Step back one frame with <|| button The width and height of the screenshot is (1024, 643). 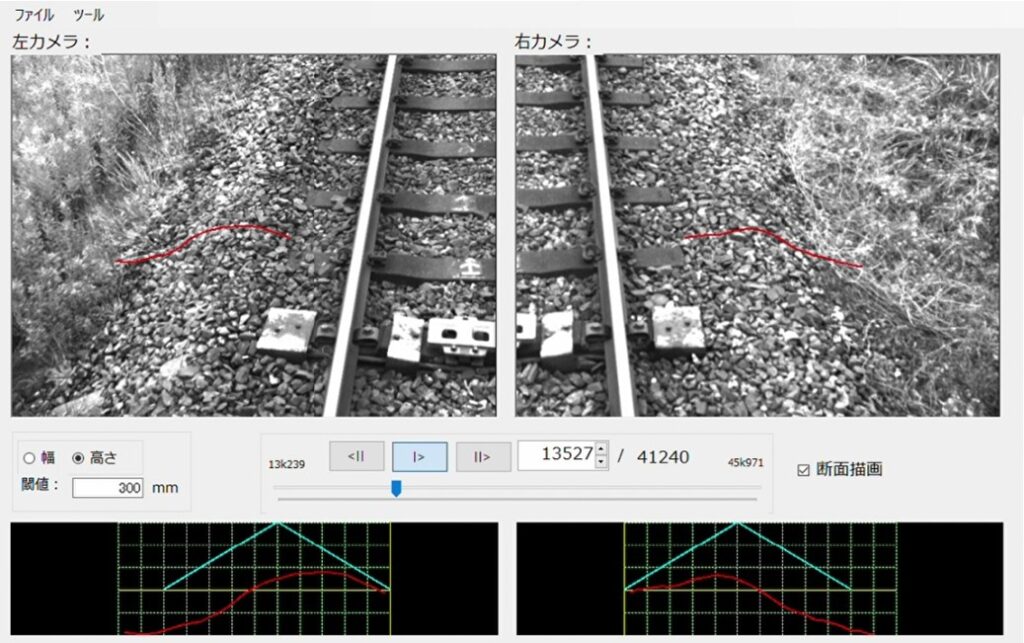[x=357, y=456]
